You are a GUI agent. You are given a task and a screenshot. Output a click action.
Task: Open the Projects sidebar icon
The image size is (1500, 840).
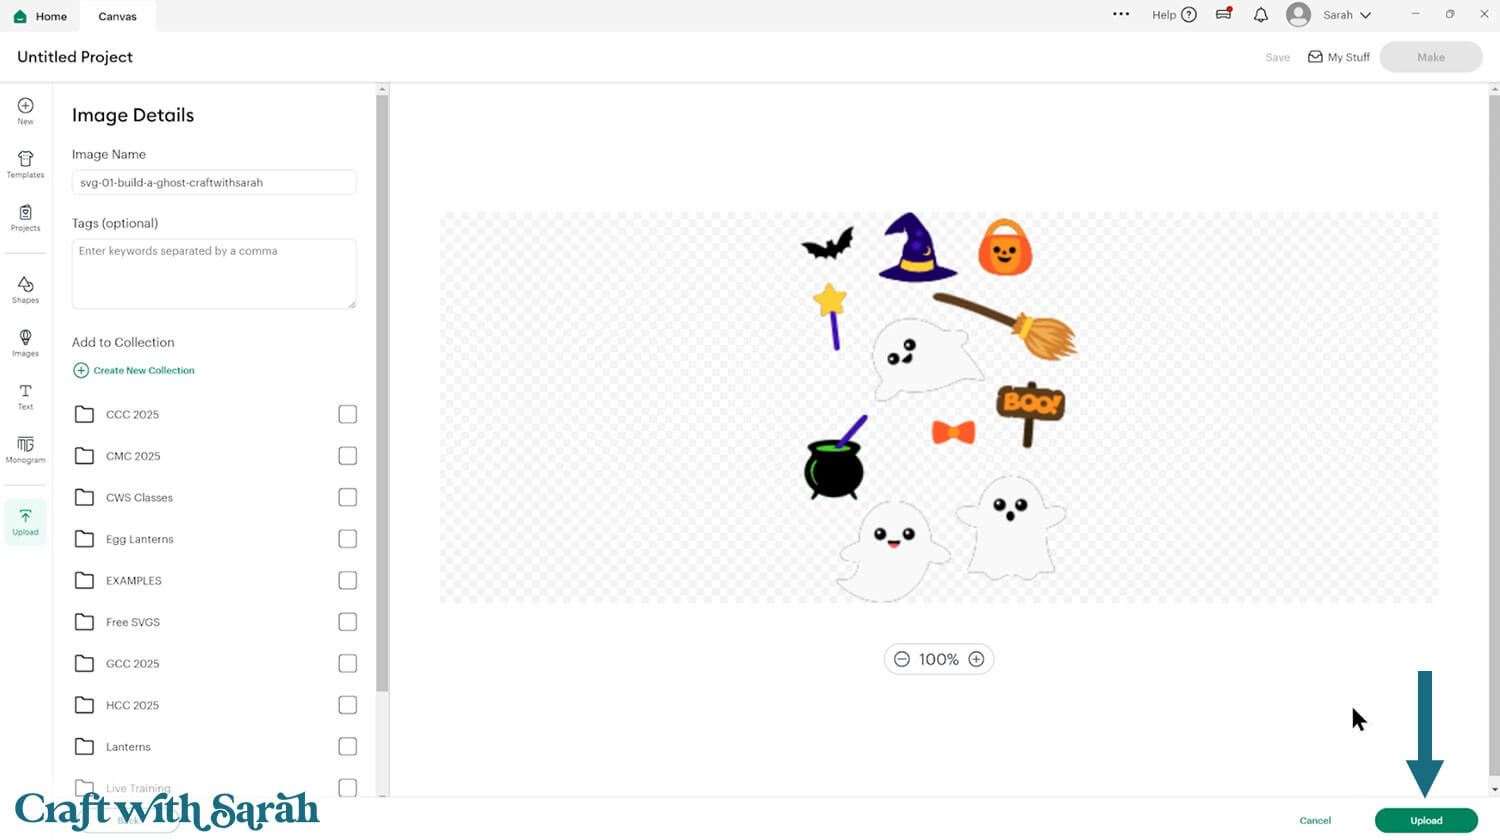click(25, 218)
